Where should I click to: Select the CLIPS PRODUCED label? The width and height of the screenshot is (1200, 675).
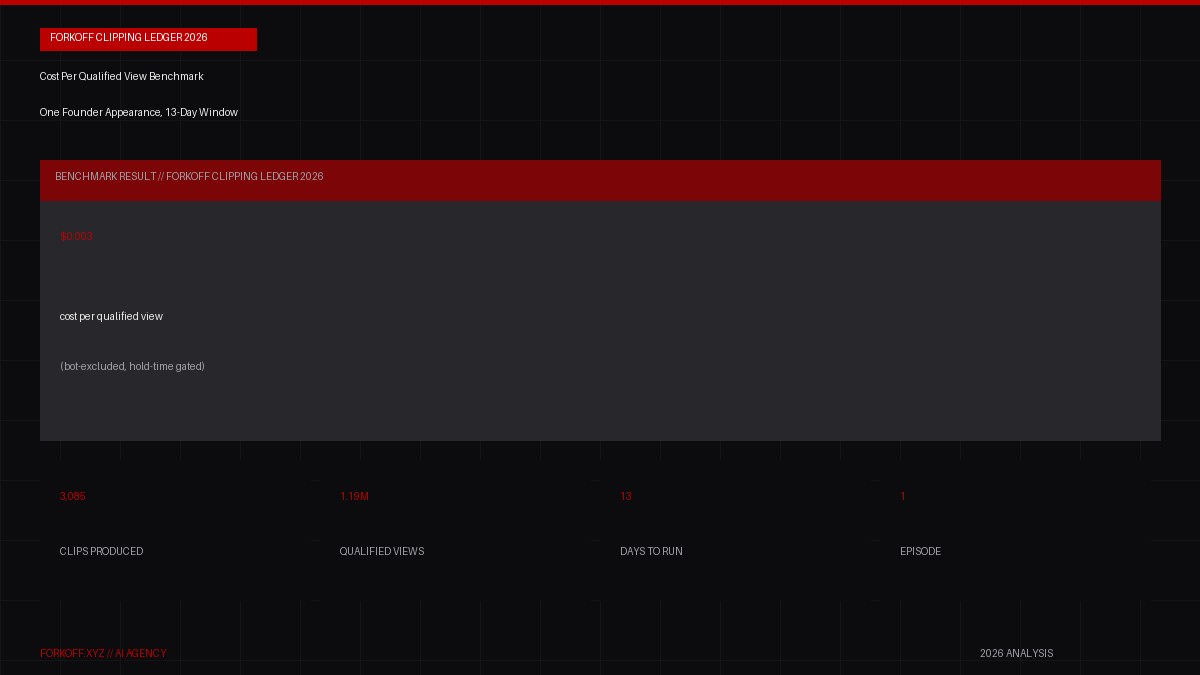[101, 551]
